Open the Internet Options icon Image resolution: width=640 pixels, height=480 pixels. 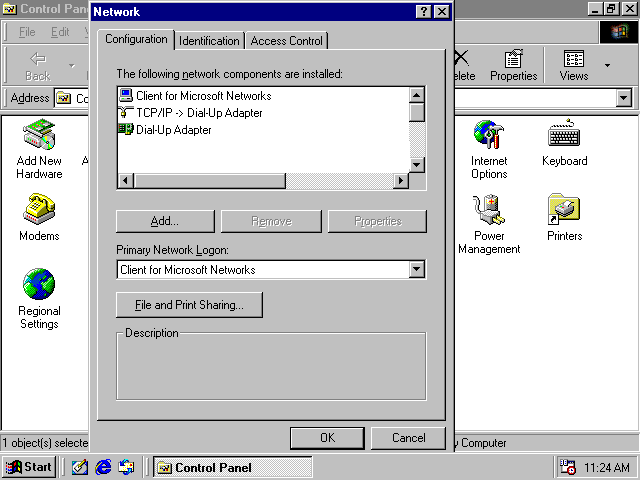tap(489, 149)
